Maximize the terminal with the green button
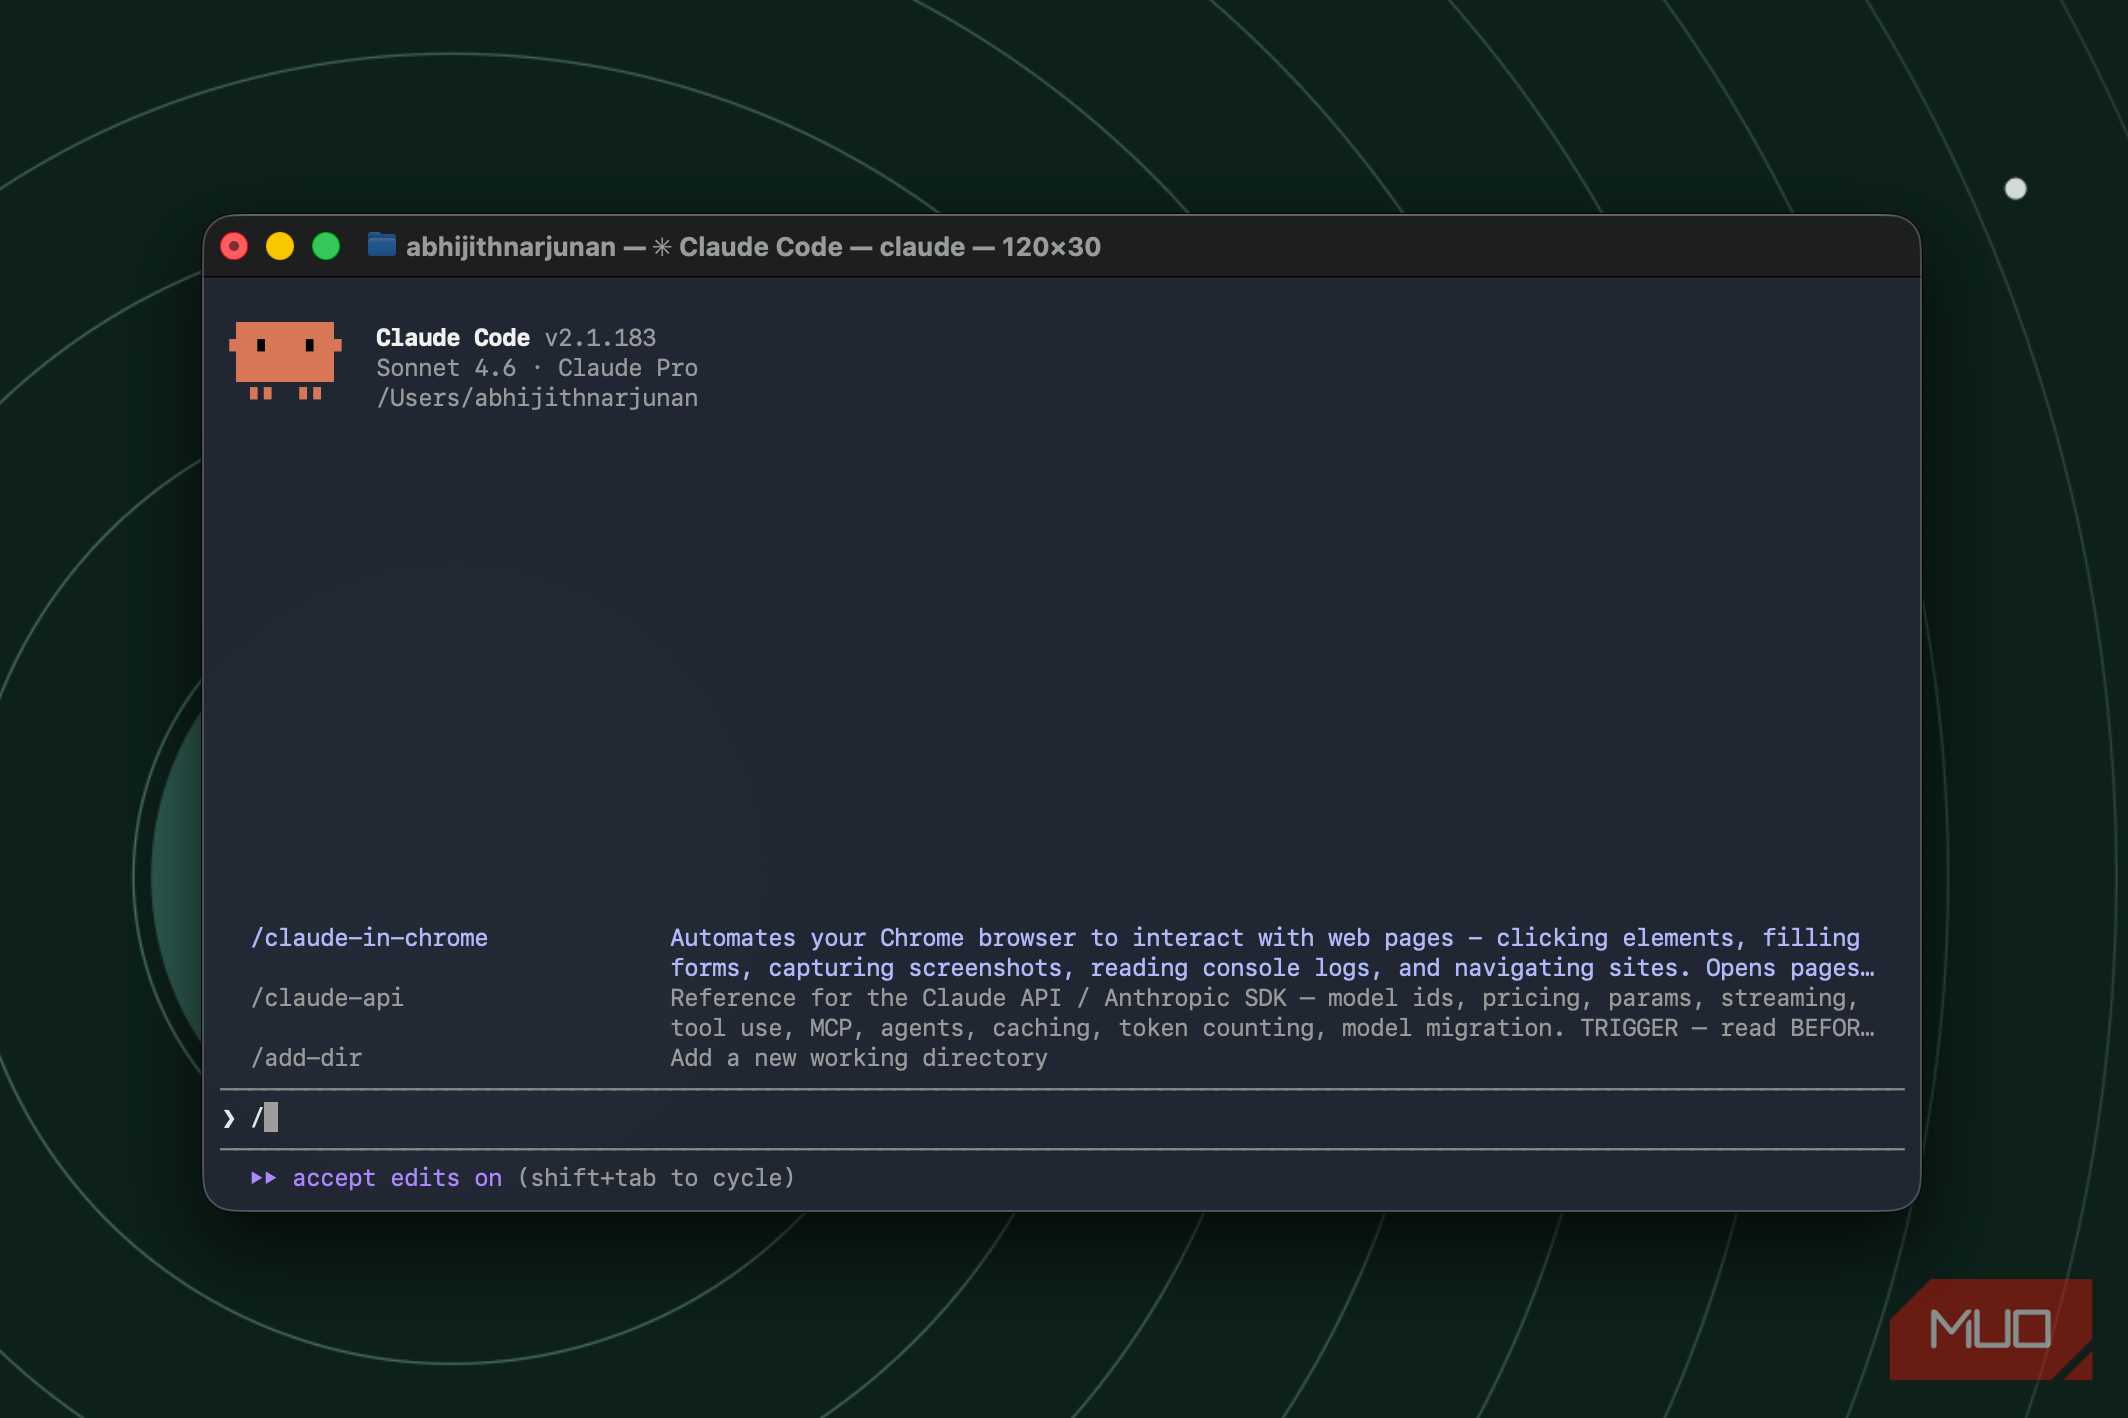 click(x=326, y=246)
